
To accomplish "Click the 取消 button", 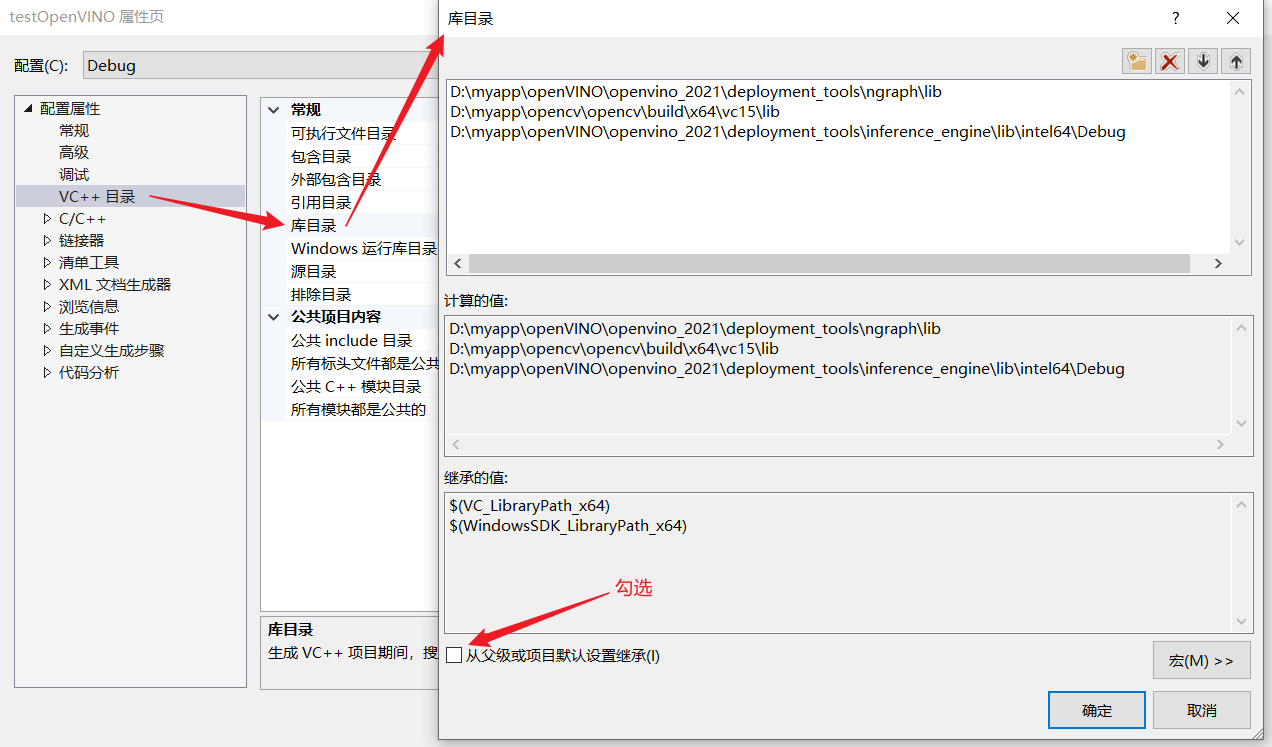I will [x=1202, y=710].
